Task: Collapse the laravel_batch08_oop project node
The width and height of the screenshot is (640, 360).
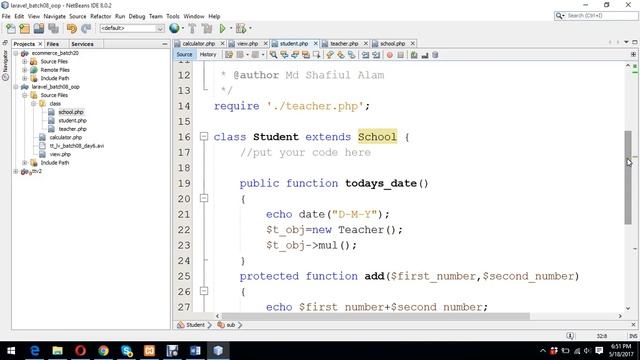Action: tap(16, 87)
